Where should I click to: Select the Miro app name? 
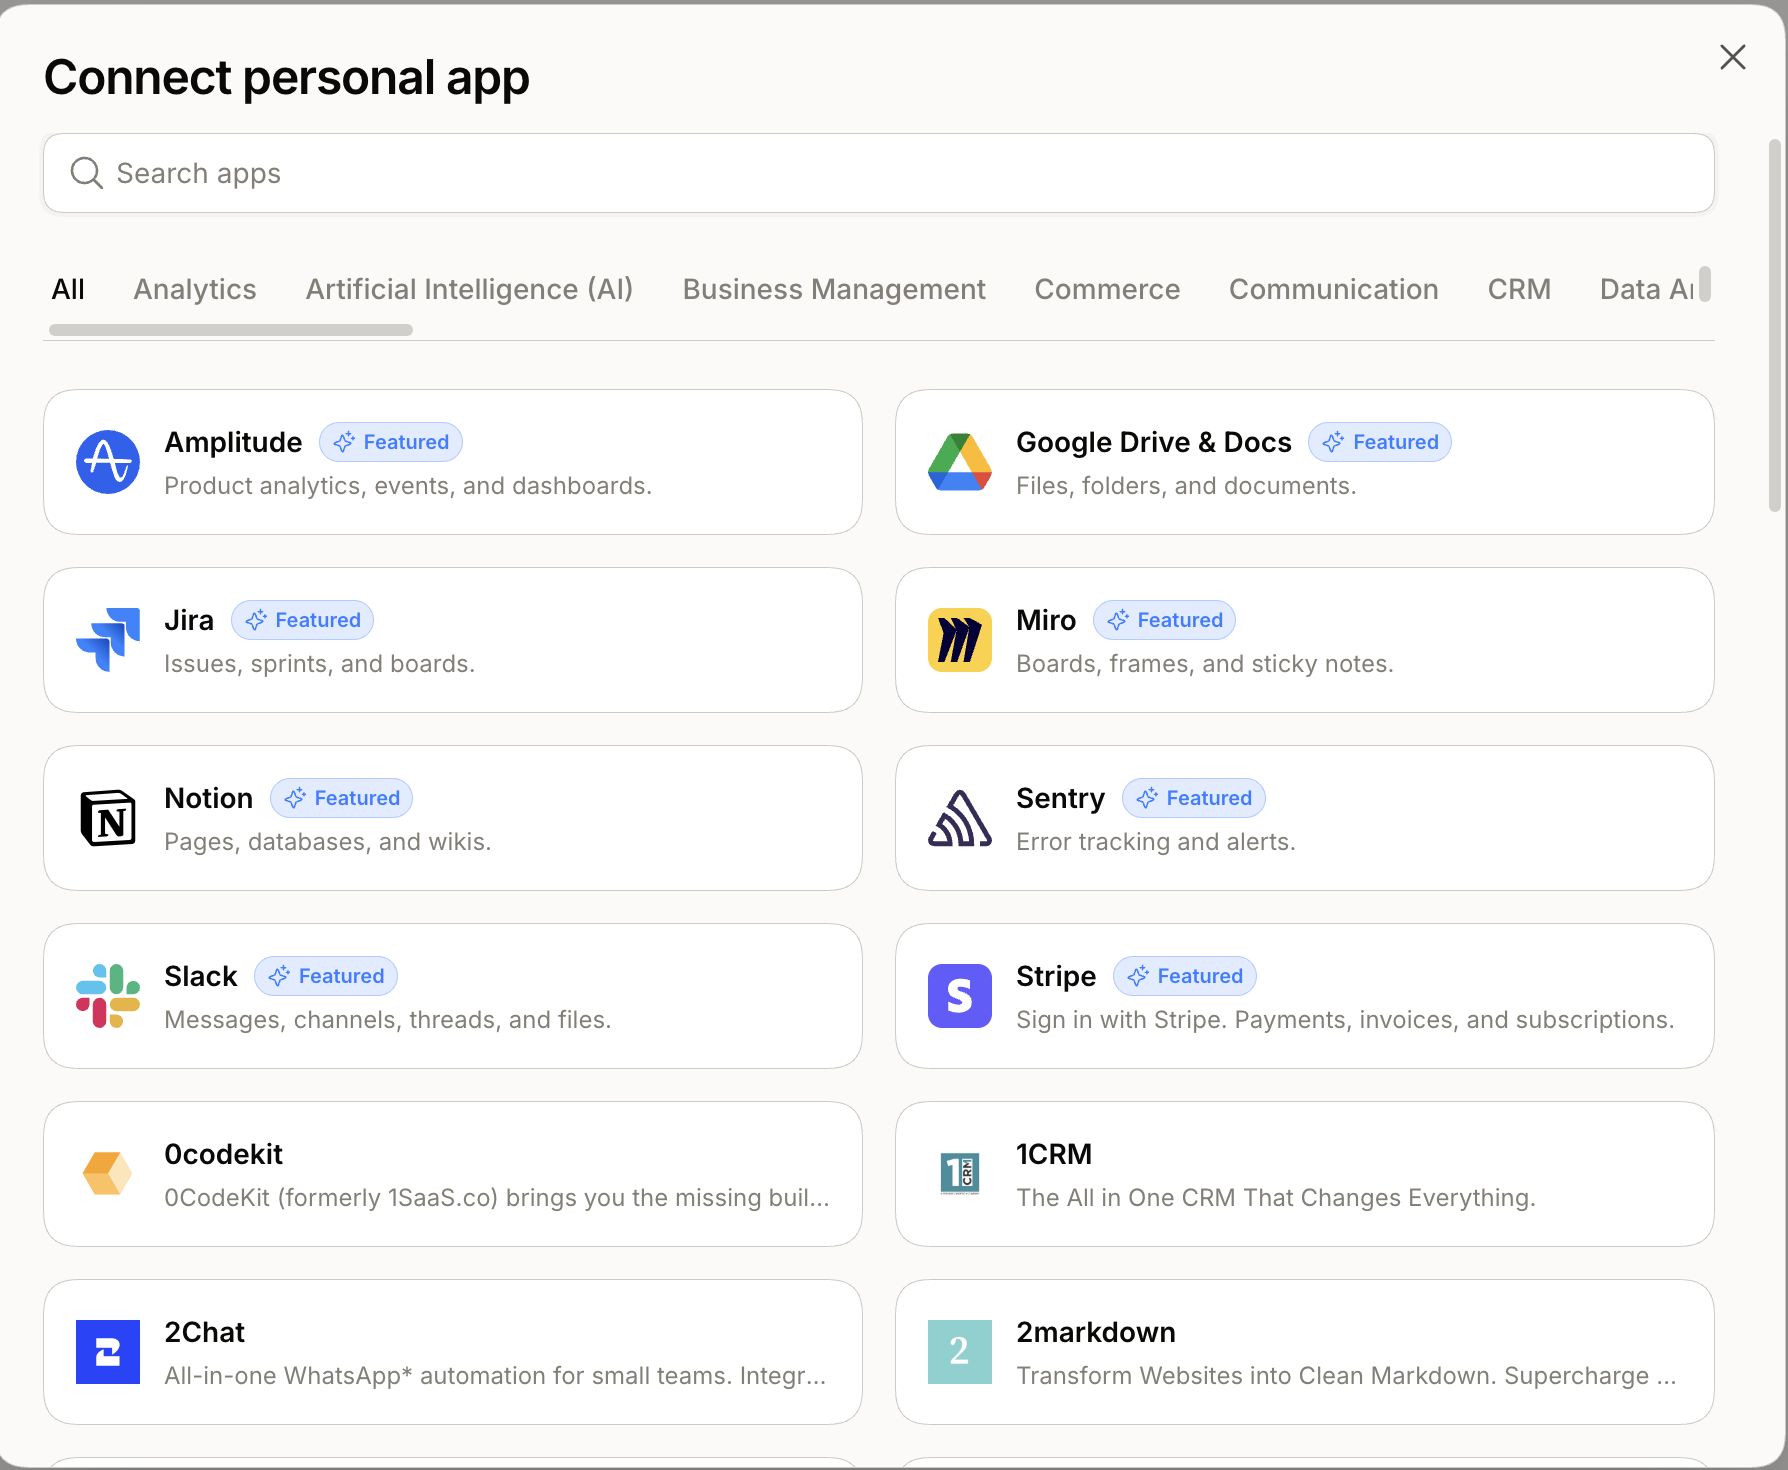(x=1046, y=620)
